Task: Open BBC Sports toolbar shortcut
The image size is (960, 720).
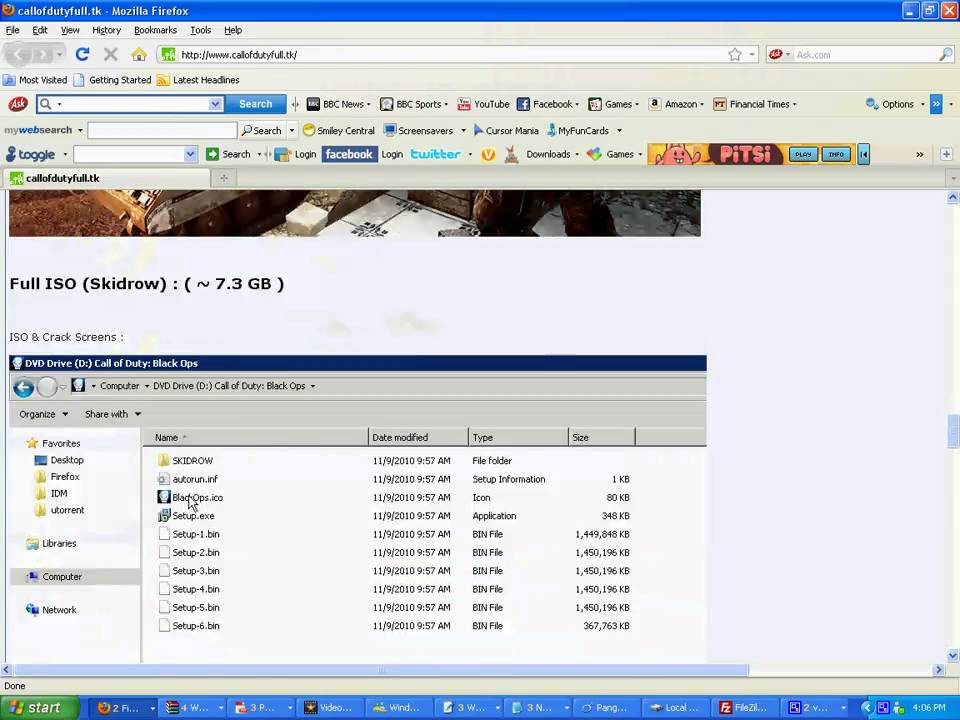Action: 414,104
